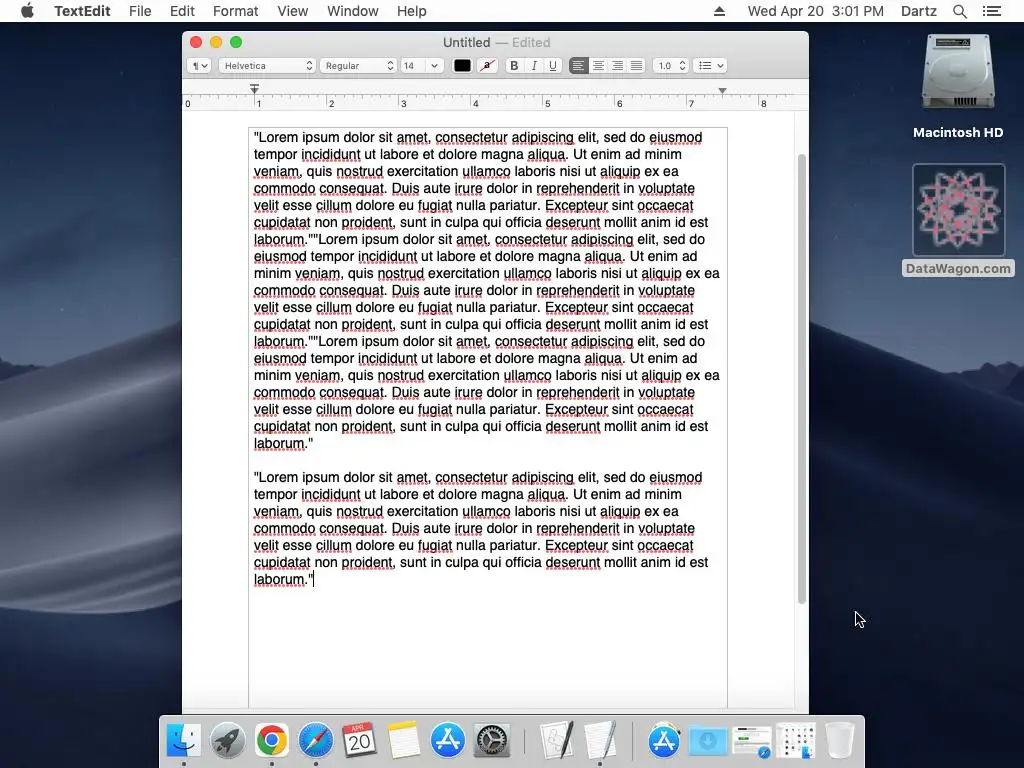
Task: Open the Format menu
Action: [236, 11]
